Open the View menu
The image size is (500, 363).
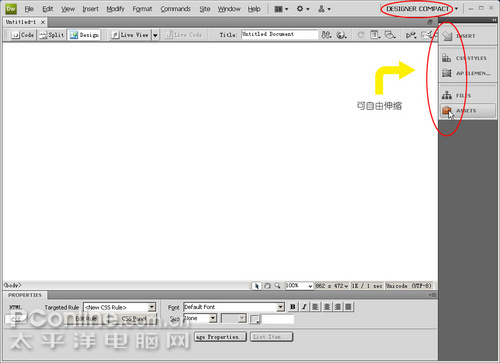(68, 9)
